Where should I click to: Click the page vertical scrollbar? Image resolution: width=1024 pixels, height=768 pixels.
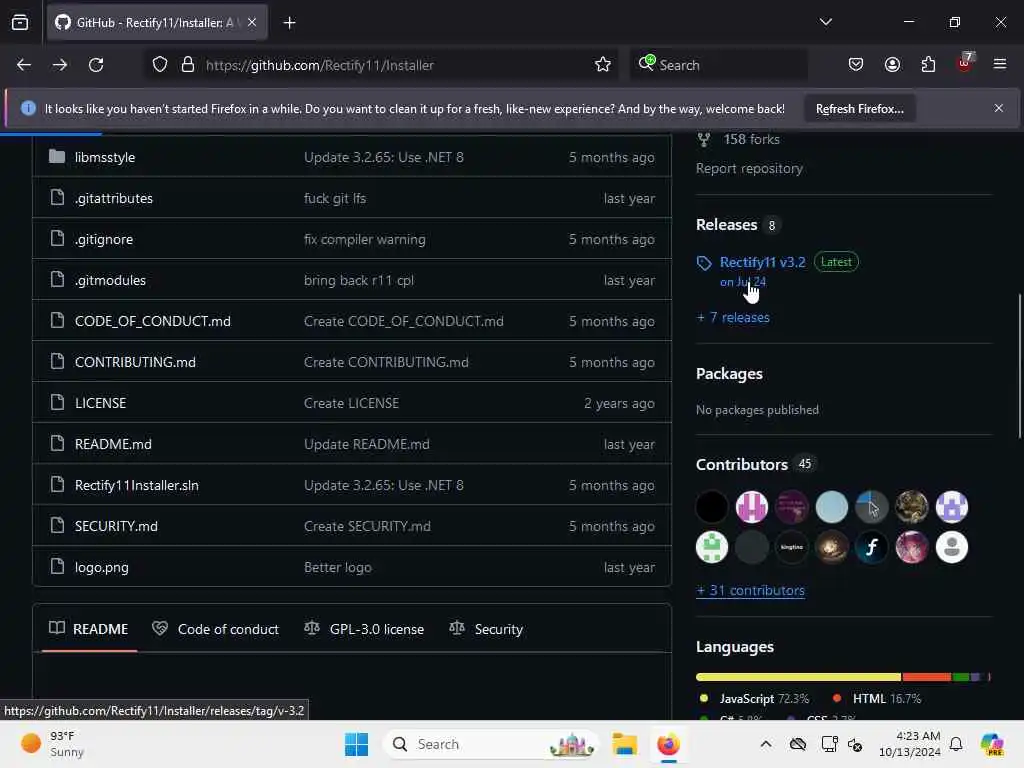pyautogui.click(x=1019, y=366)
